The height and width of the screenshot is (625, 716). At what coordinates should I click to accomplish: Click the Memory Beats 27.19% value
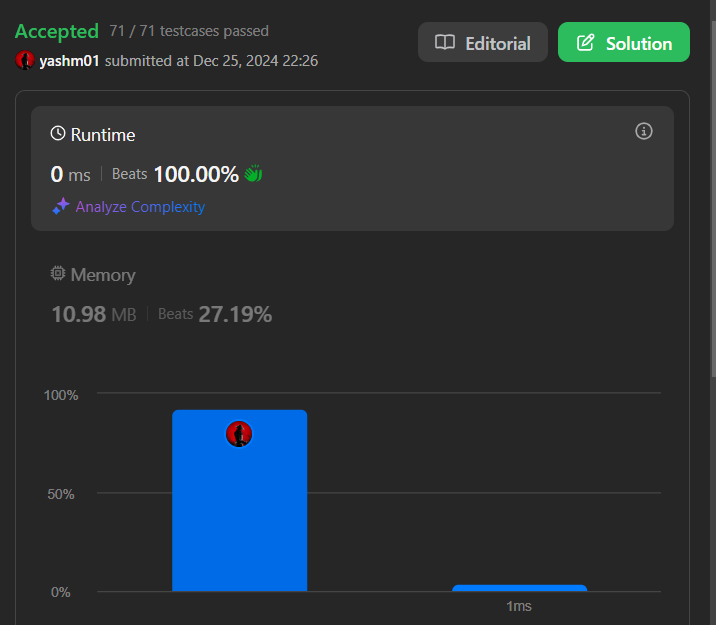(235, 314)
